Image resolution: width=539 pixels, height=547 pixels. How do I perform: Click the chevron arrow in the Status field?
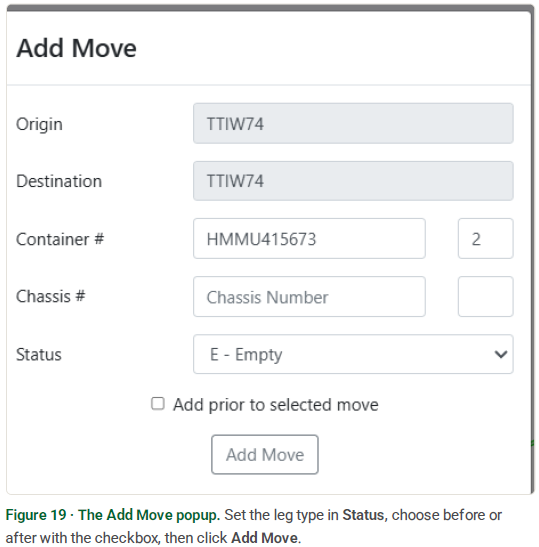[501, 354]
